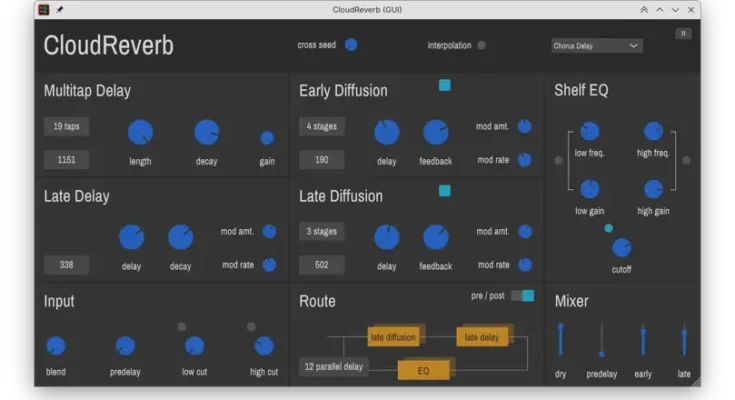Toggle the Late Diffusion enable square
Viewport: 735px width, 400px height.
click(444, 190)
